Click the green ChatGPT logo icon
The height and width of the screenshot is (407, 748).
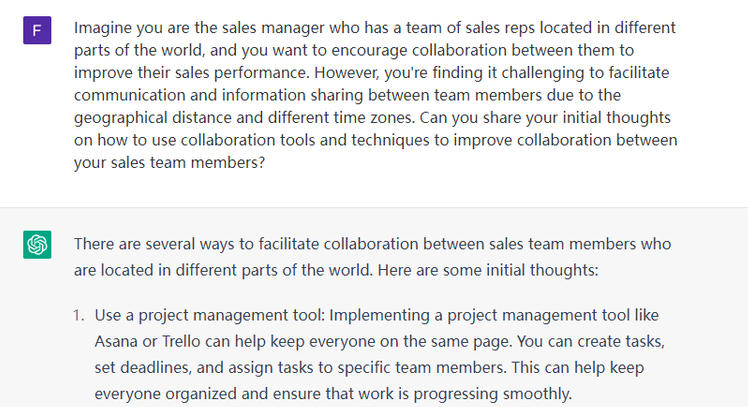click(x=37, y=245)
